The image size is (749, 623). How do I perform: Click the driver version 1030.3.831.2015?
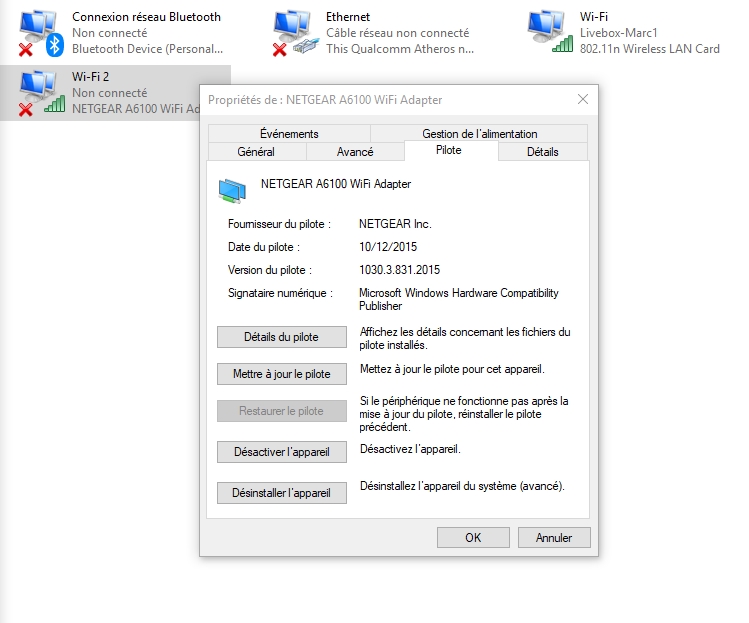tap(399, 270)
